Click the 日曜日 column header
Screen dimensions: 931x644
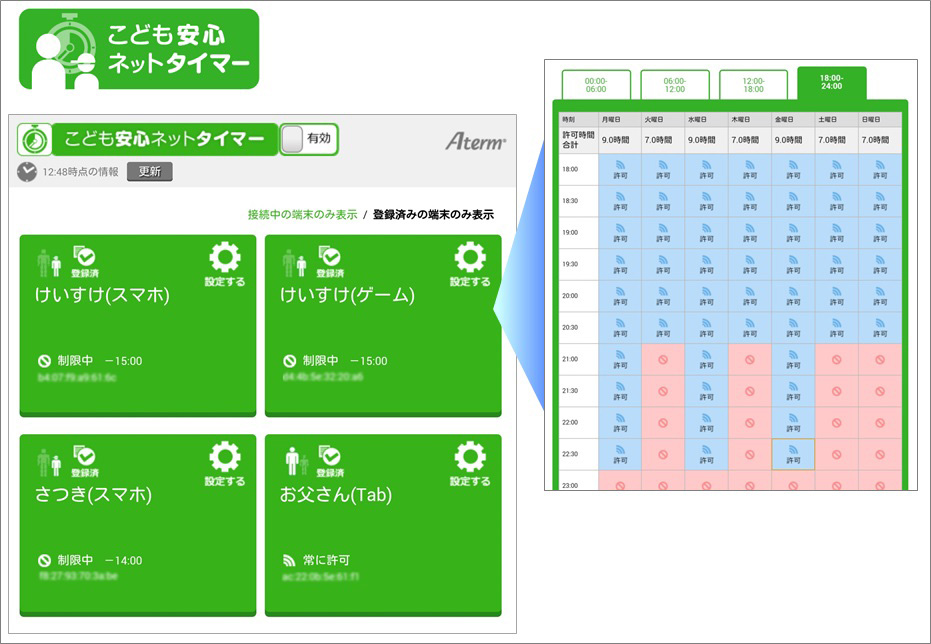coord(880,119)
